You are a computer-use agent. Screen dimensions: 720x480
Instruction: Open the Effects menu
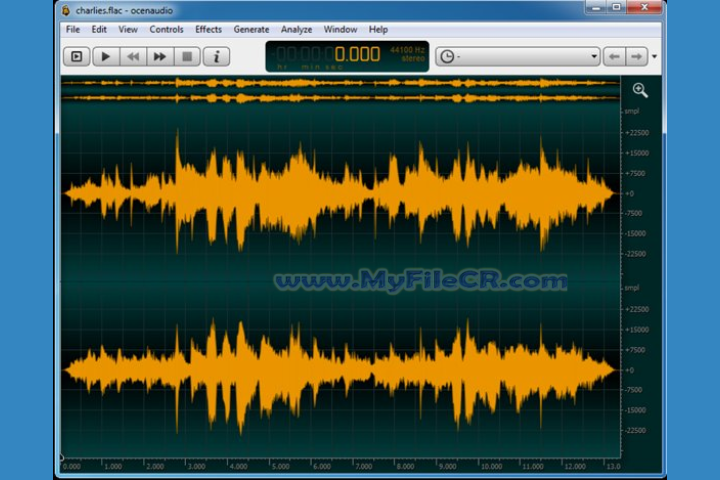coord(208,29)
